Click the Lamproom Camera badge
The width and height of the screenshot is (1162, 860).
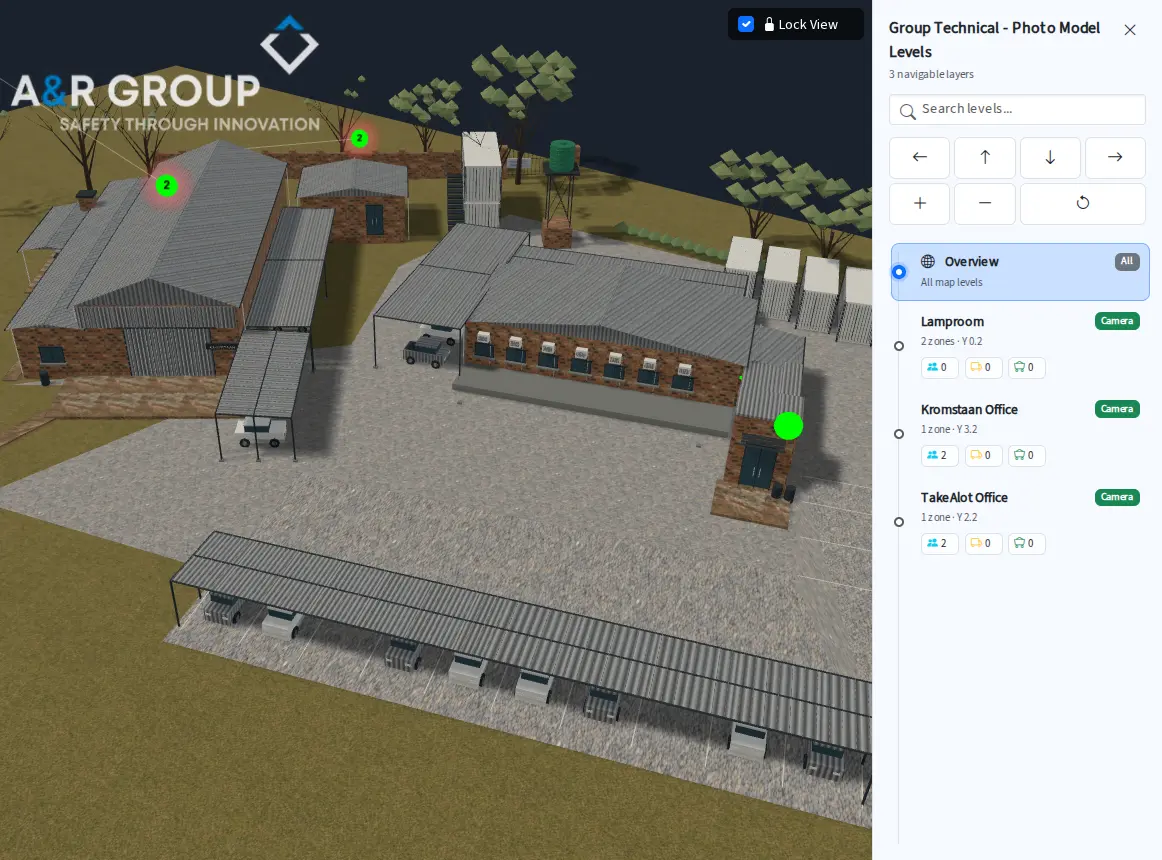pyautogui.click(x=1117, y=321)
